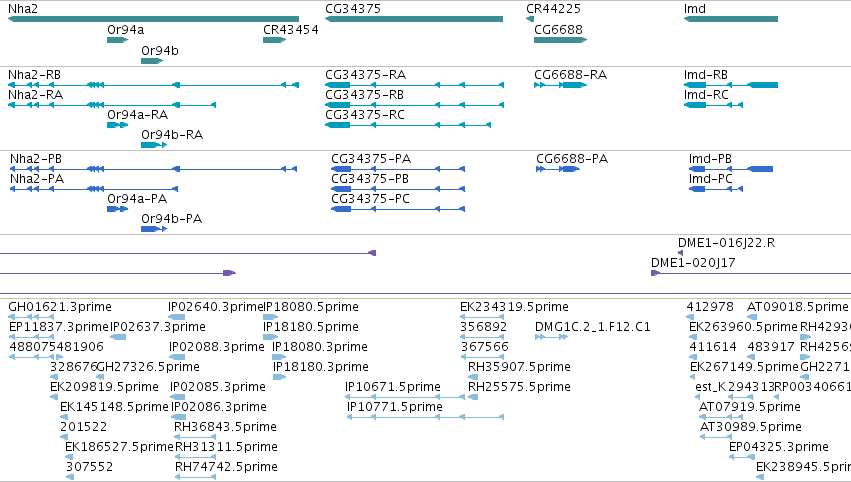Click the Nha2-PA protein label

coord(37,179)
